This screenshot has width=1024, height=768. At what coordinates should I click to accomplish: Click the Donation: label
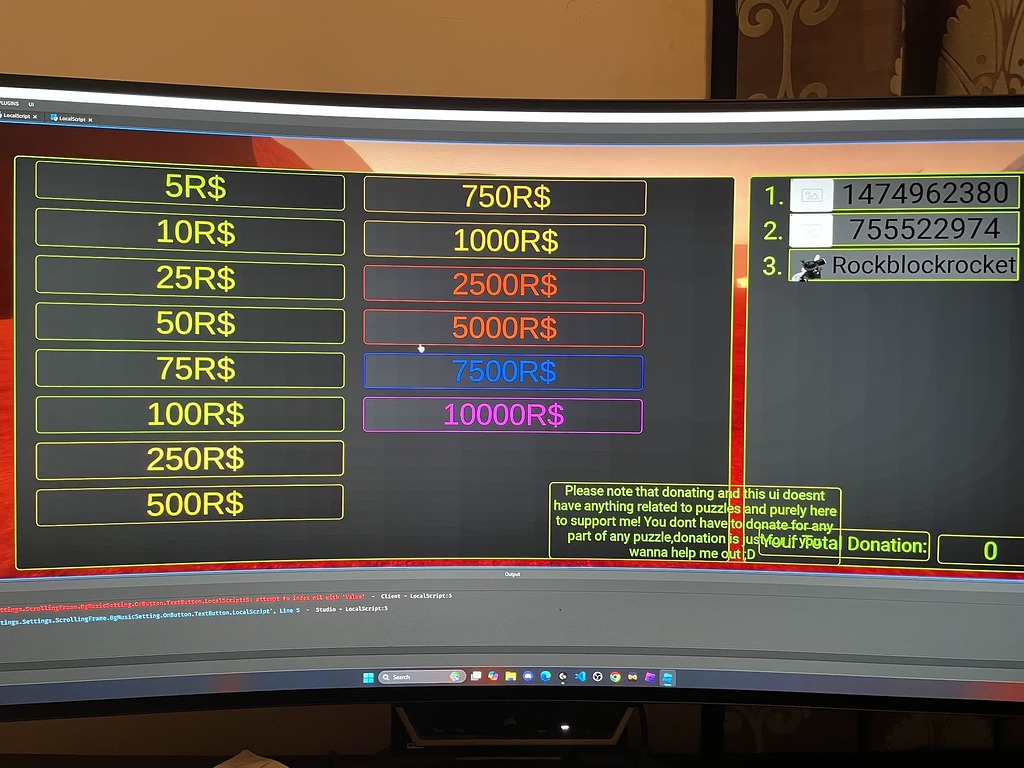887,545
